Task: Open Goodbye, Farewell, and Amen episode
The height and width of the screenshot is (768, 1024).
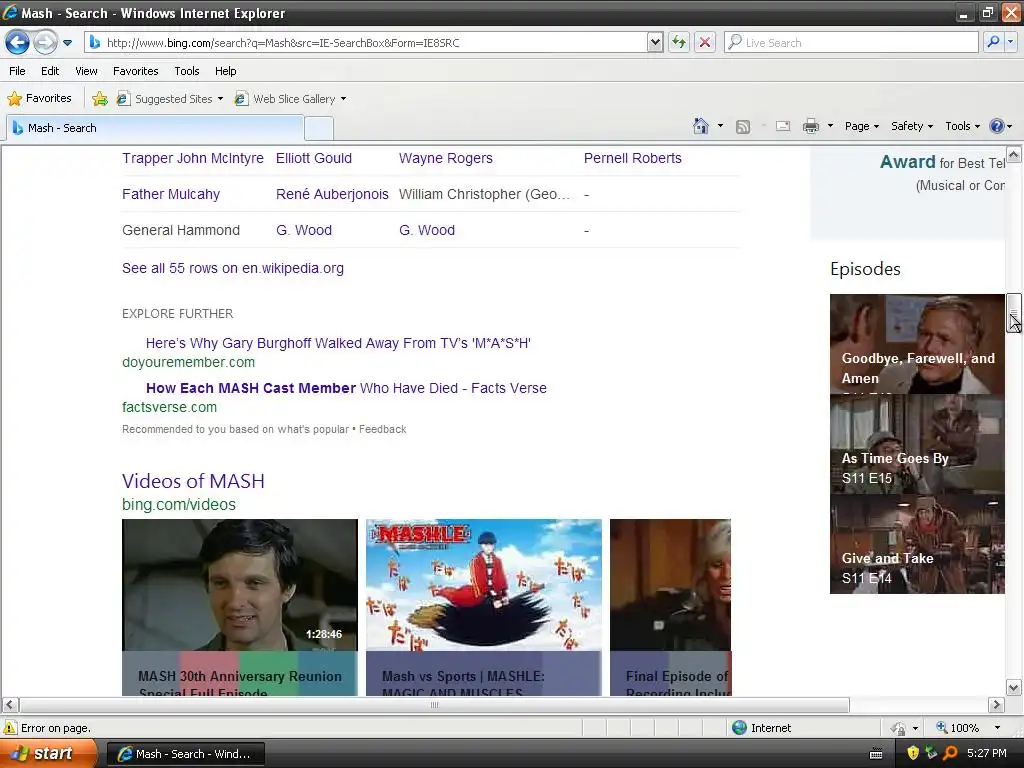Action: pos(917,344)
